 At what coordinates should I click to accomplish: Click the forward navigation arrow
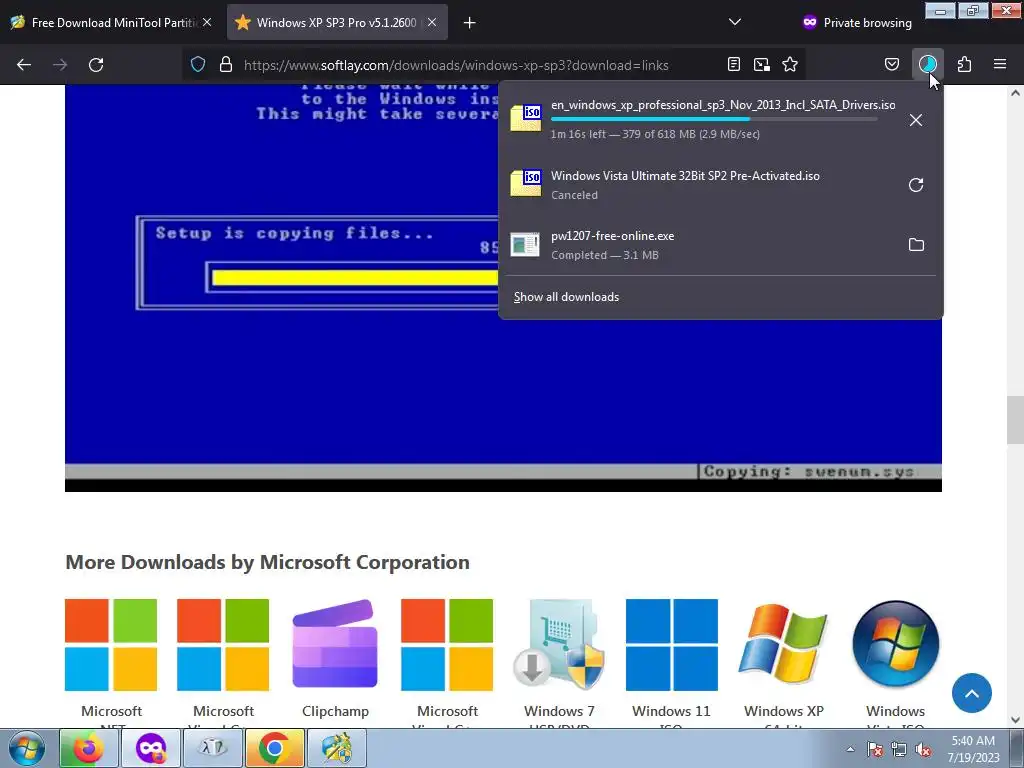coord(60,65)
